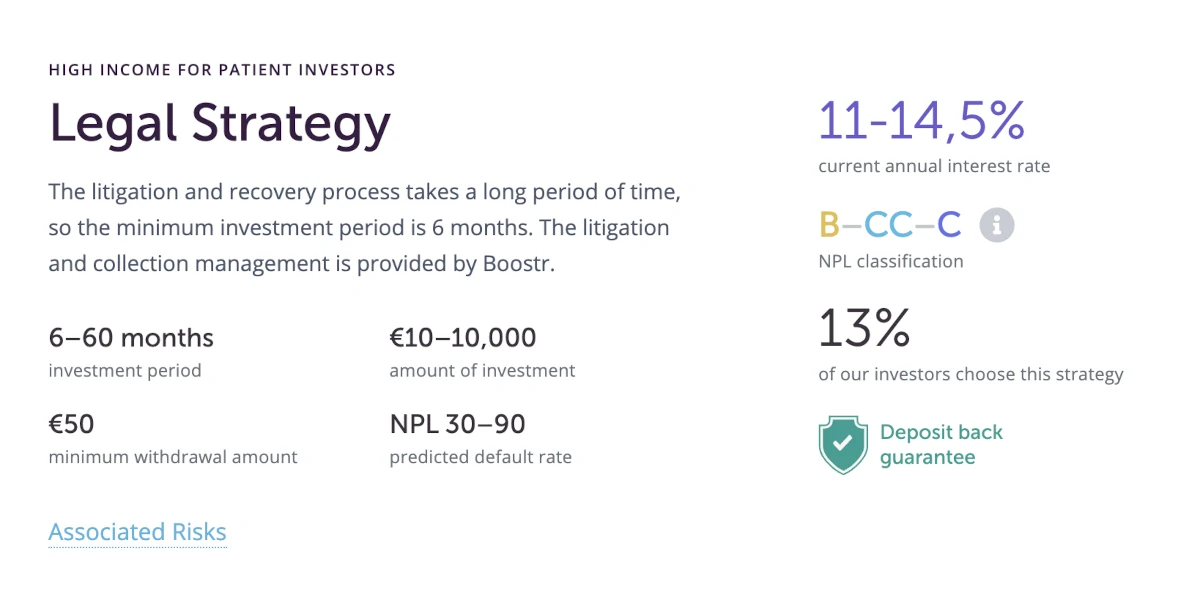The width and height of the screenshot is (1200, 601).
Task: Click the yellow B classification letter
Action: click(x=829, y=224)
